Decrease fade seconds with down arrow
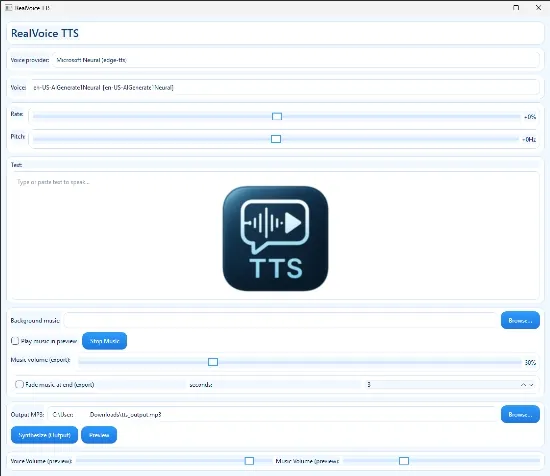The width and height of the screenshot is (550, 476). [x=531, y=385]
